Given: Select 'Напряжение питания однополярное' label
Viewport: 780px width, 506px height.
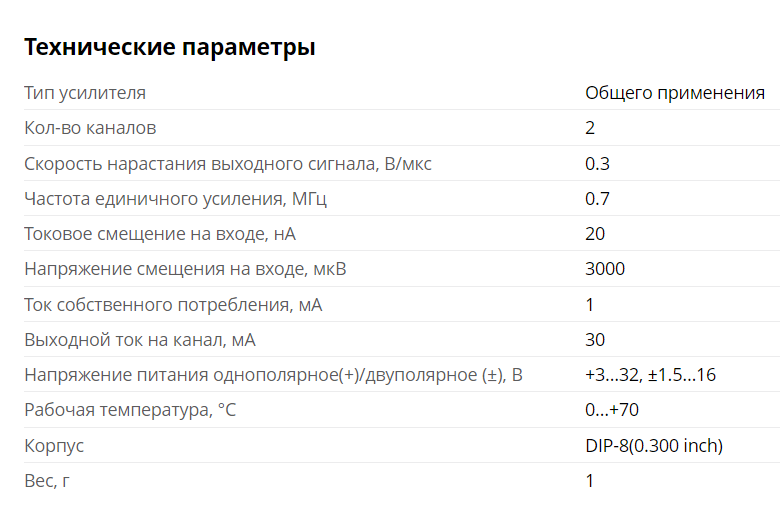Looking at the screenshot, I should click(273, 375).
